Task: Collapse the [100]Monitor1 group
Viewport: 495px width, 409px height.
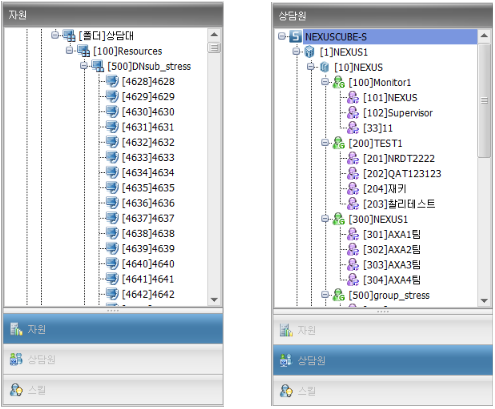Action: (x=325, y=82)
